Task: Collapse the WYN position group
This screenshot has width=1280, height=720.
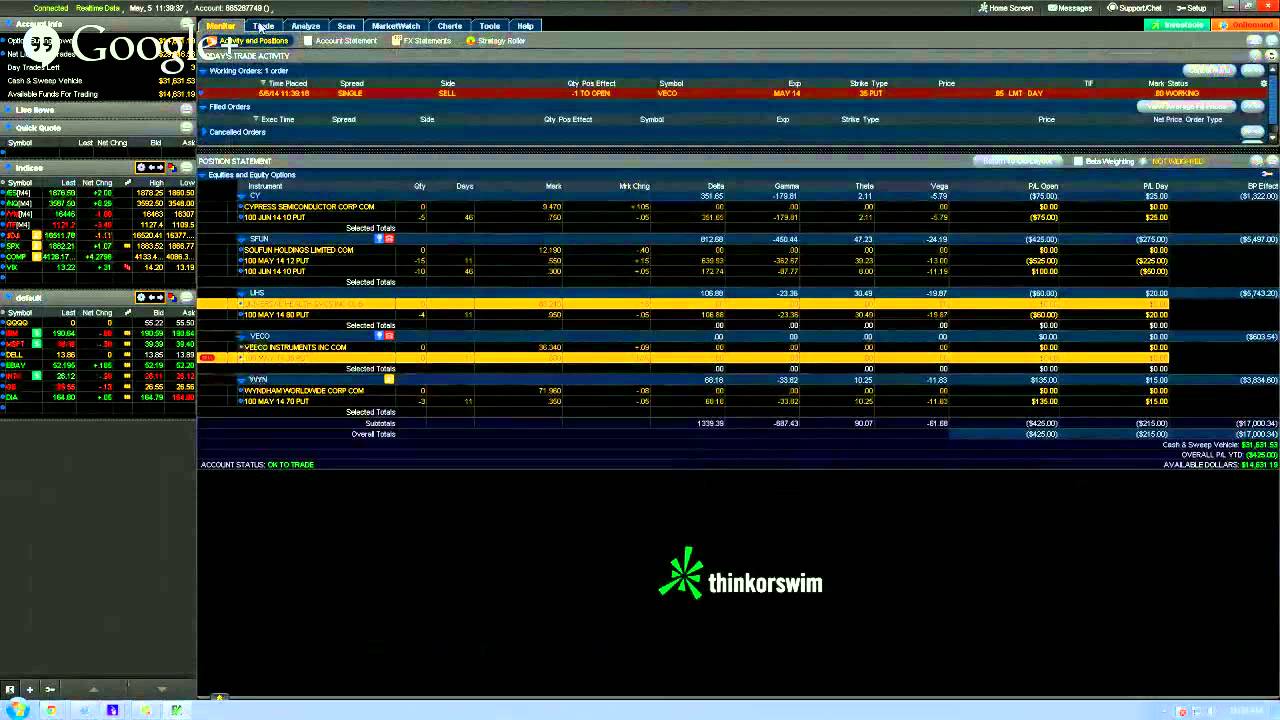Action: point(242,380)
